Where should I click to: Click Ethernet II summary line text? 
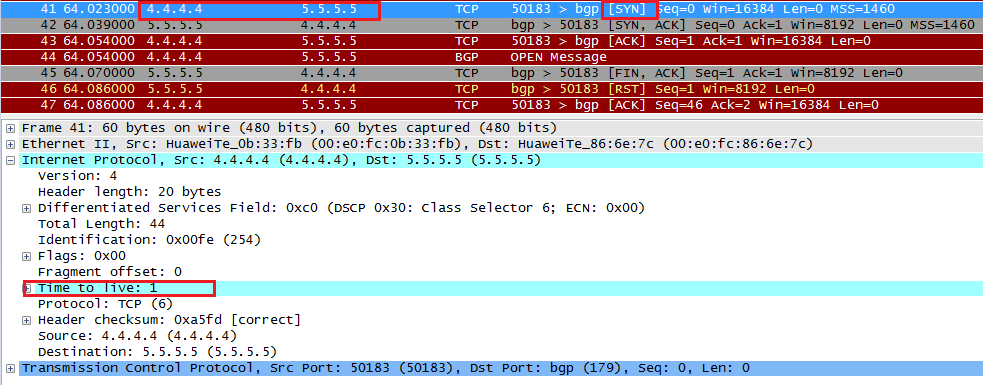tap(417, 144)
